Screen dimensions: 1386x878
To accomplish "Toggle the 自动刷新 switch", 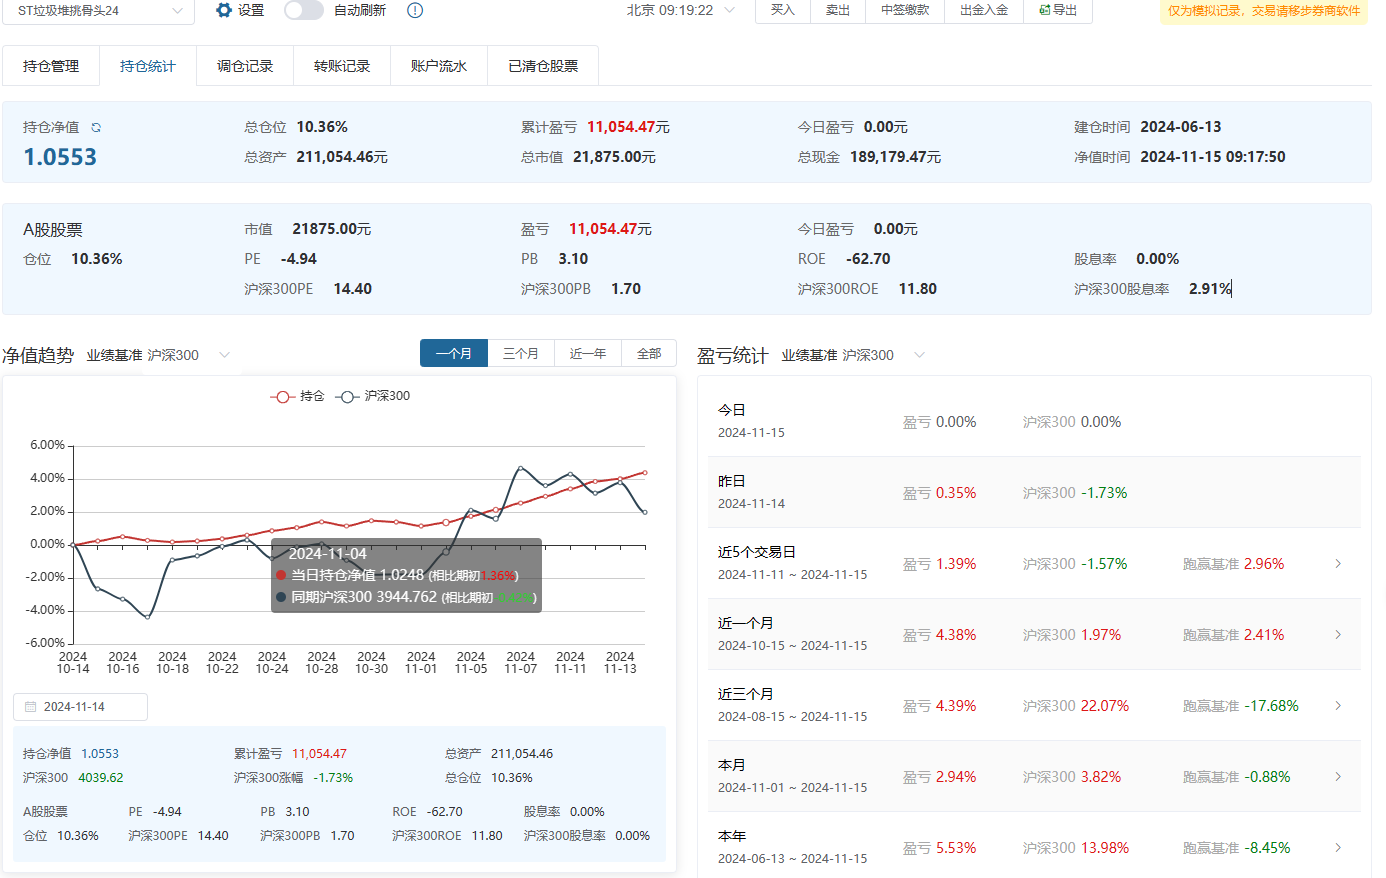I will click(x=303, y=10).
